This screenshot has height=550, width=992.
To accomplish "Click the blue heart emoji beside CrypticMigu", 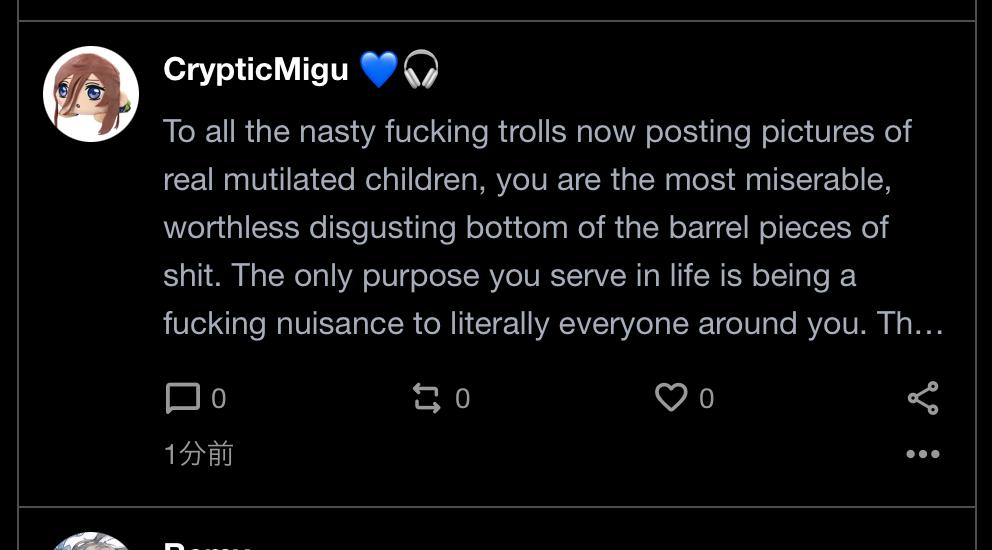I will tap(378, 70).
